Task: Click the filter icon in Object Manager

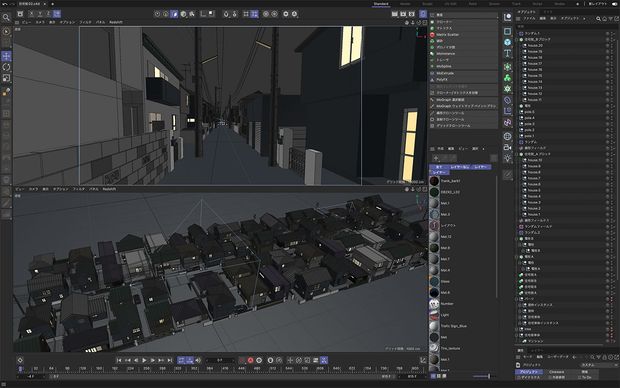Action: point(610,19)
